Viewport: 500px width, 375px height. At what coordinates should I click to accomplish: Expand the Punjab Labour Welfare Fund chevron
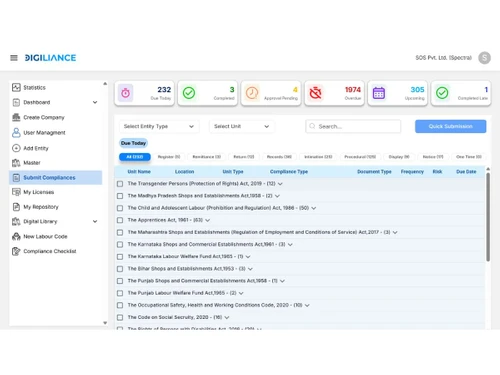(x=241, y=293)
